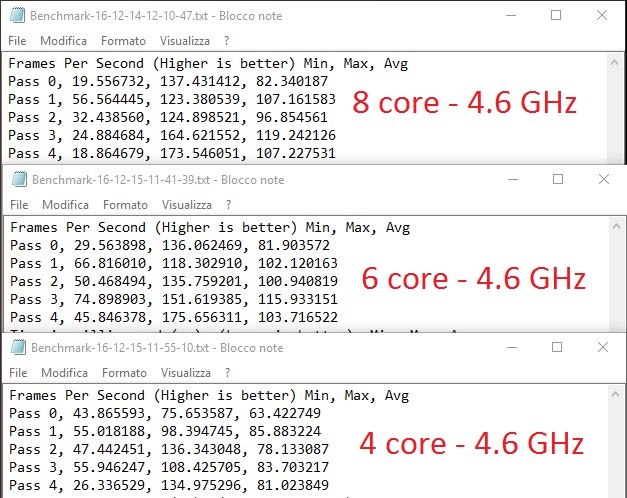Click title text Benchmark-16-12-15-11-55-10.txt - Blocco note
The height and width of the screenshot is (498, 627).
coord(157,348)
